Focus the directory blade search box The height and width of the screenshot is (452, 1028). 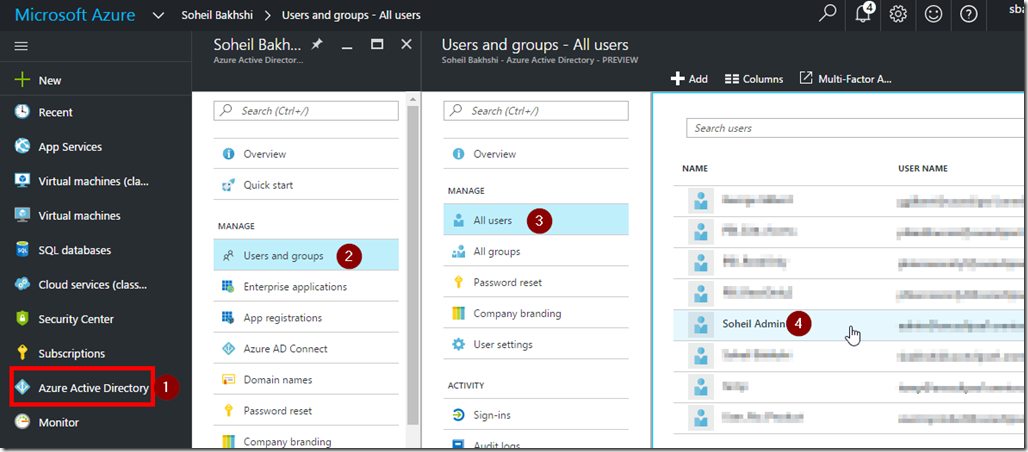point(306,111)
